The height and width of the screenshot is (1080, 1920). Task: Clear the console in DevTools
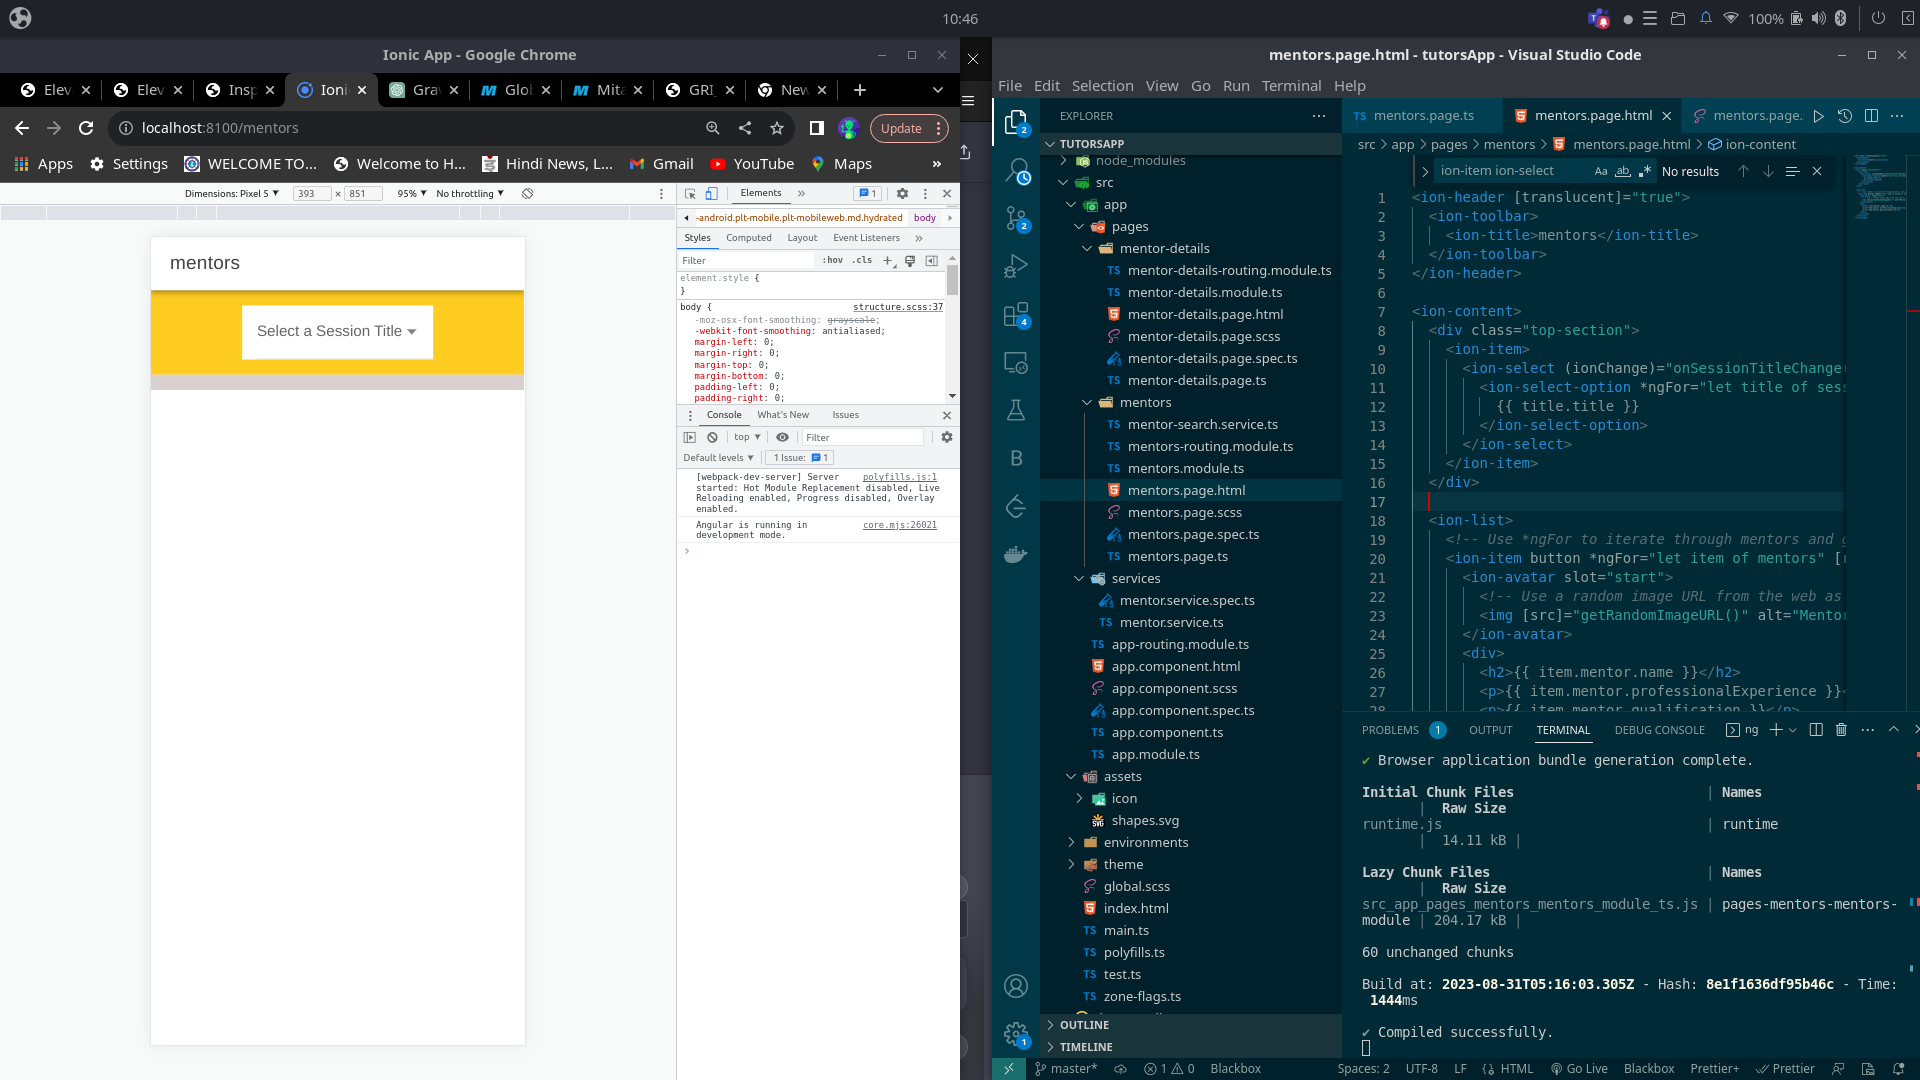[712, 437]
